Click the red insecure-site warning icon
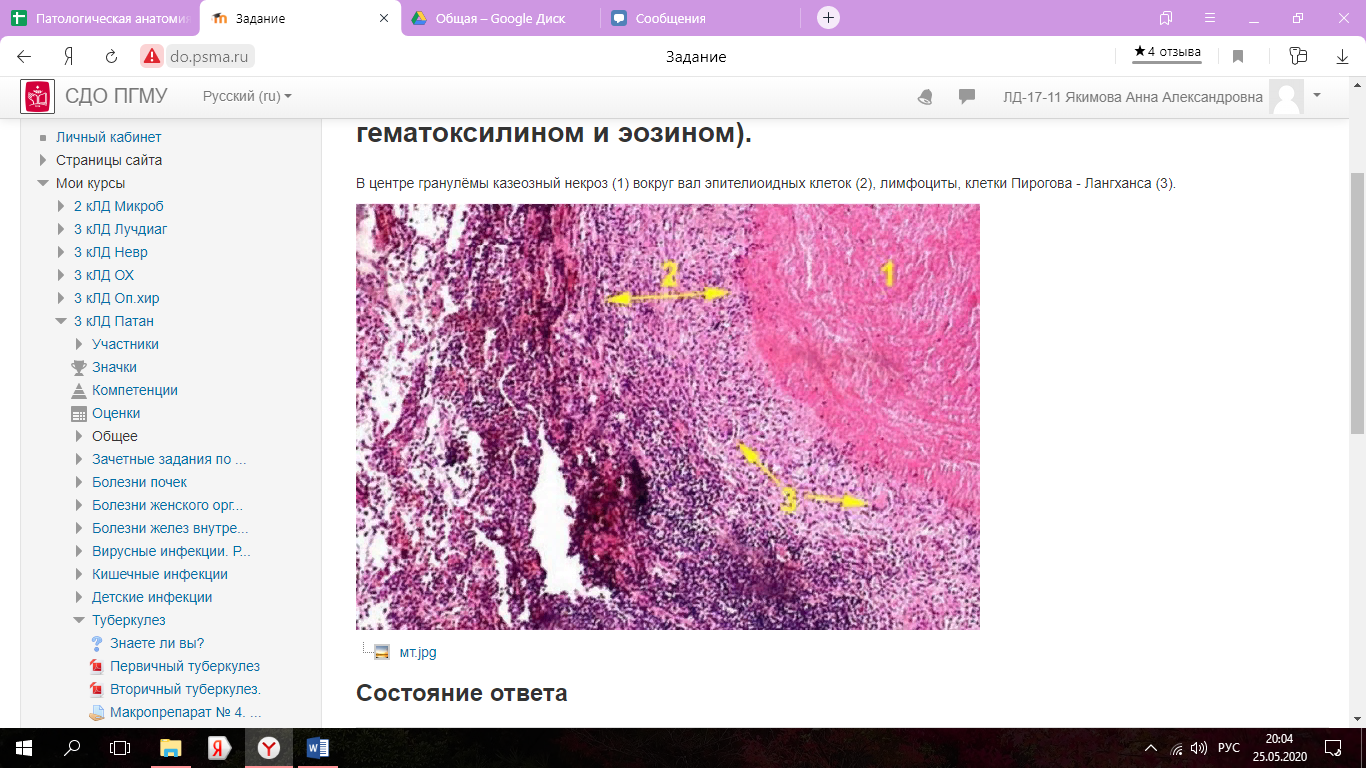Screen dimensions: 1366x768 tap(152, 57)
